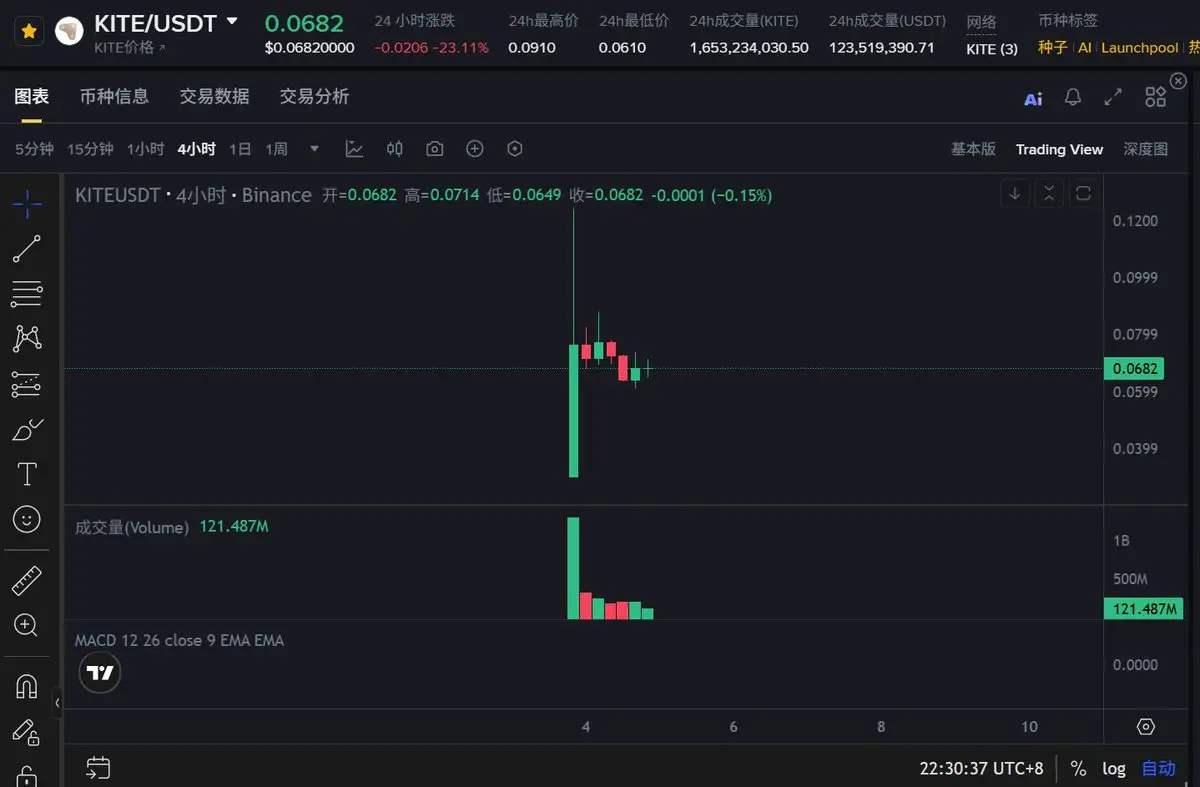
Task: Click the plus circle compare icon
Action: coord(475,149)
